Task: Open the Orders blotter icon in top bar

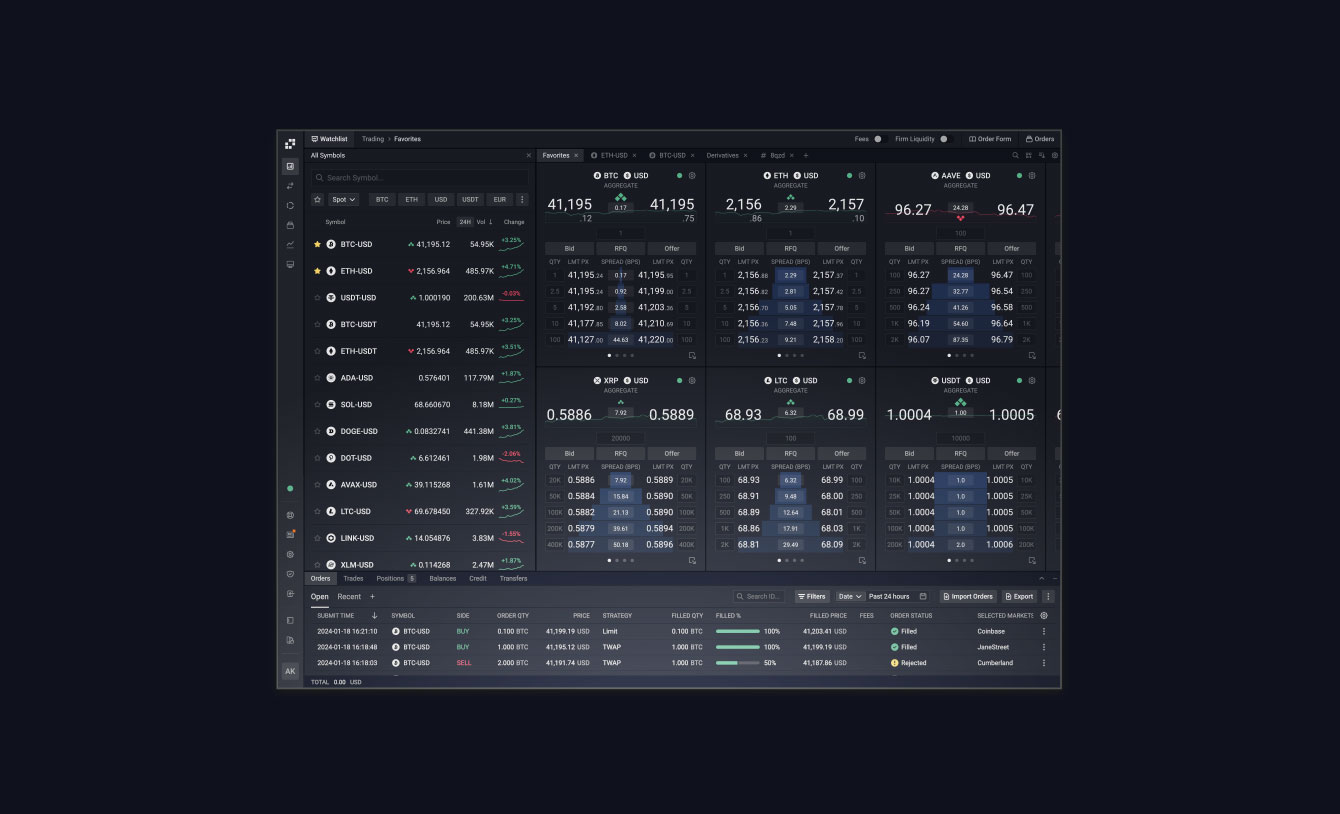Action: (1040, 139)
